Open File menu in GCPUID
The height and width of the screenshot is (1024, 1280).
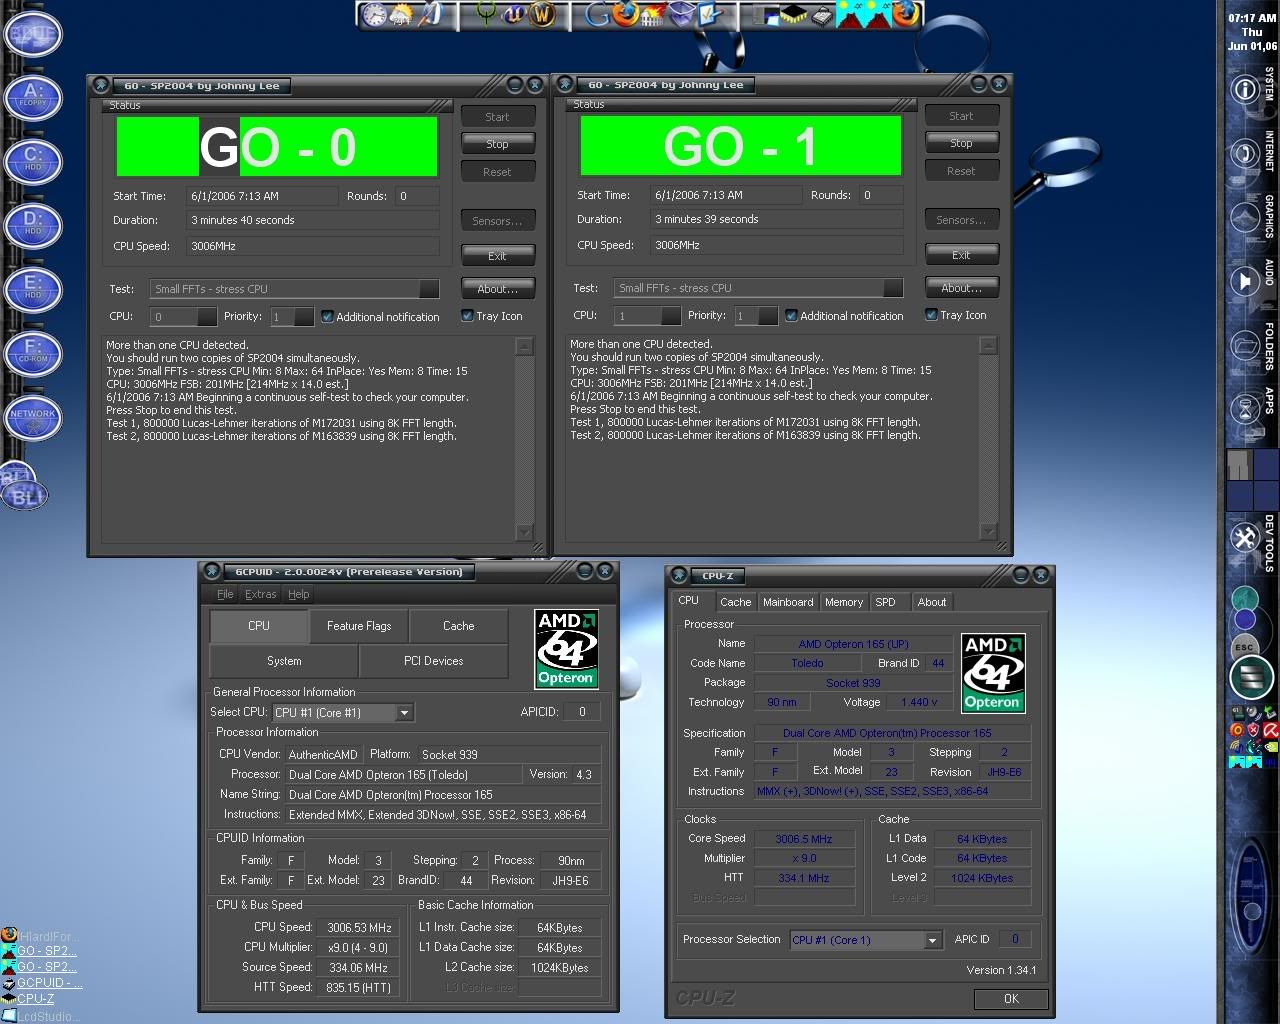[225, 594]
